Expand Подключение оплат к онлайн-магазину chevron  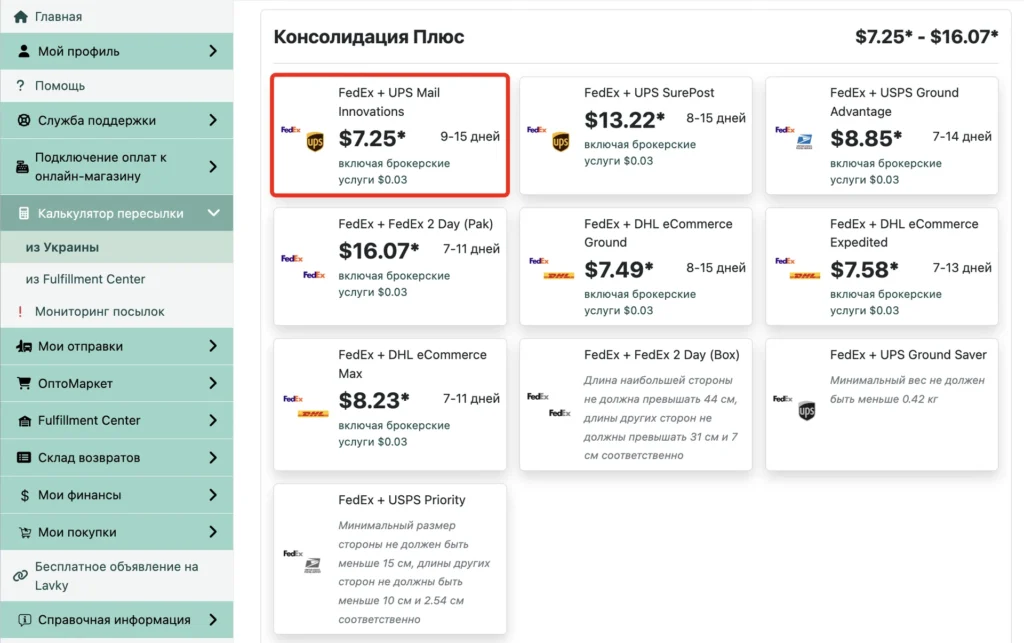click(x=213, y=167)
